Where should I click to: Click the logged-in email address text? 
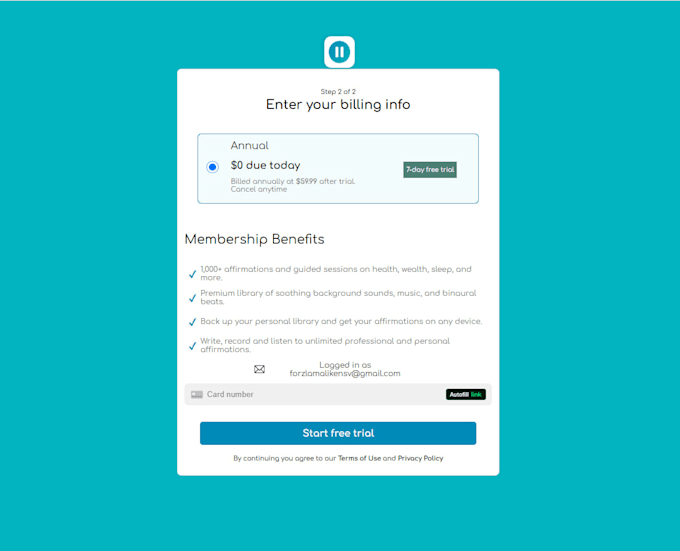(x=345, y=373)
